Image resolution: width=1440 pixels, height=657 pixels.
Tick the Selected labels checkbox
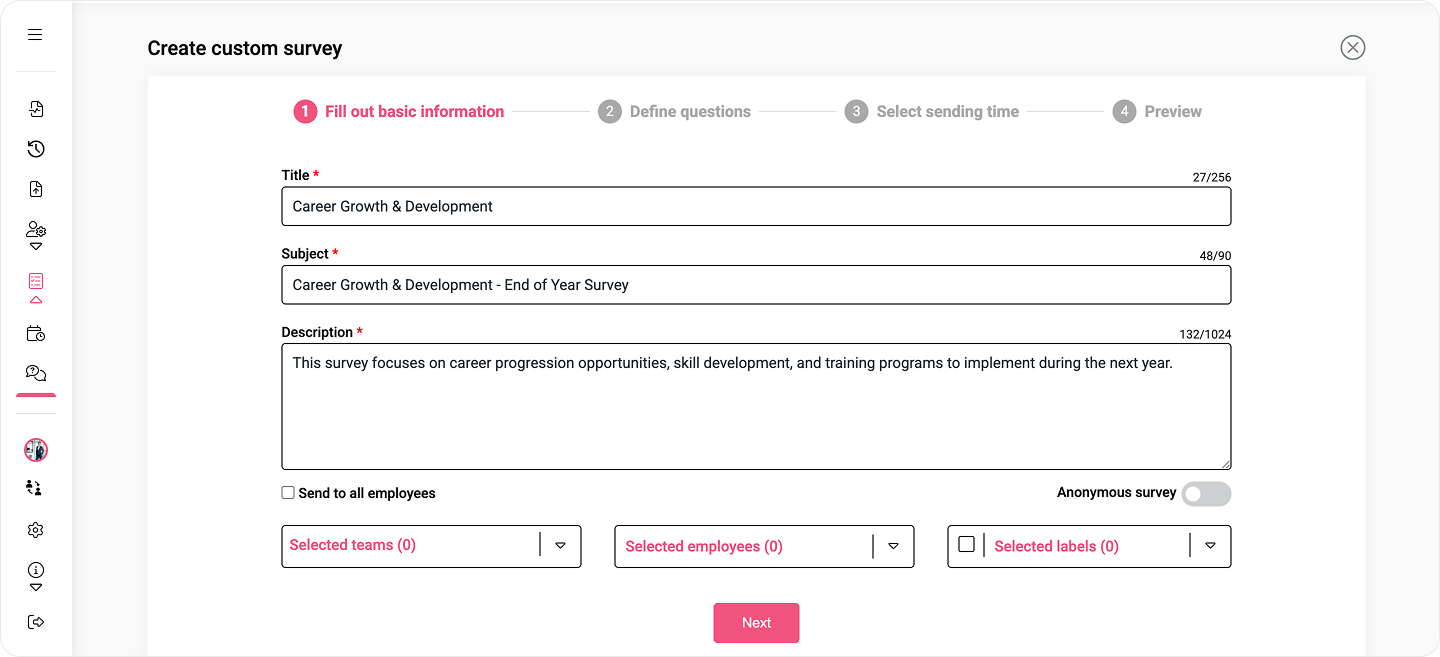(x=966, y=545)
